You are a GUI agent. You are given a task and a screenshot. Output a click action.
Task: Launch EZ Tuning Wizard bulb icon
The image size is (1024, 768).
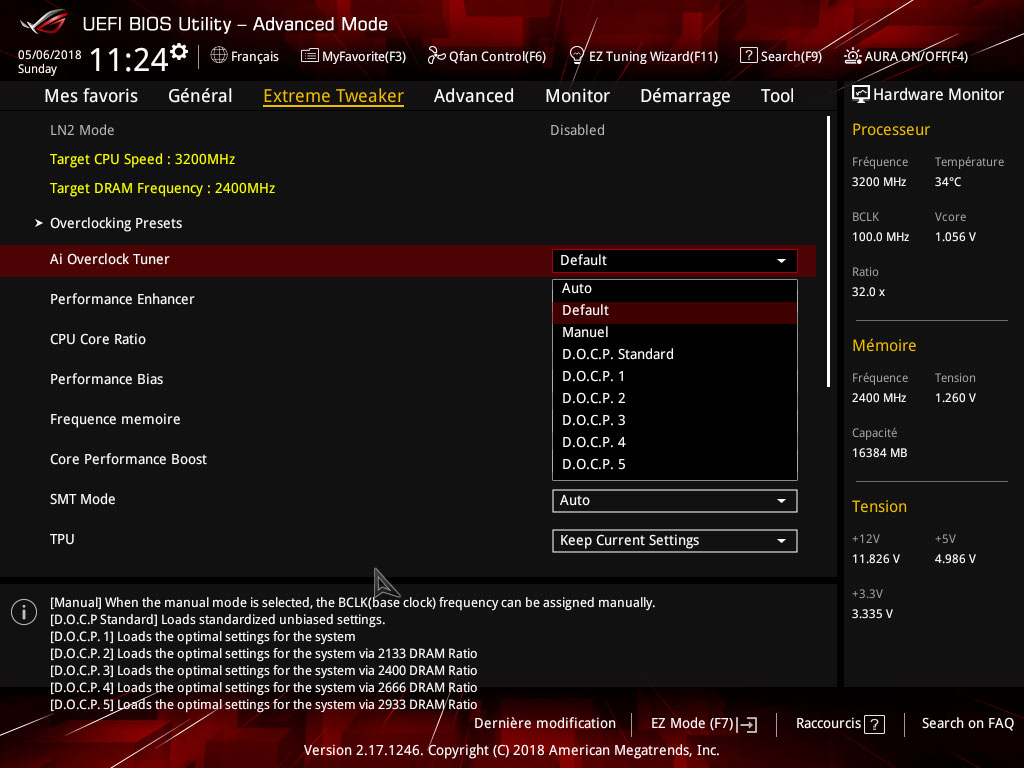(x=577, y=56)
